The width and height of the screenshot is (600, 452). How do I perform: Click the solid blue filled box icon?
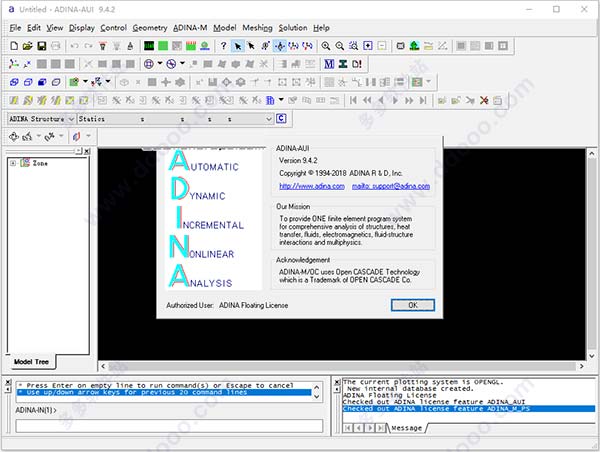[42, 82]
